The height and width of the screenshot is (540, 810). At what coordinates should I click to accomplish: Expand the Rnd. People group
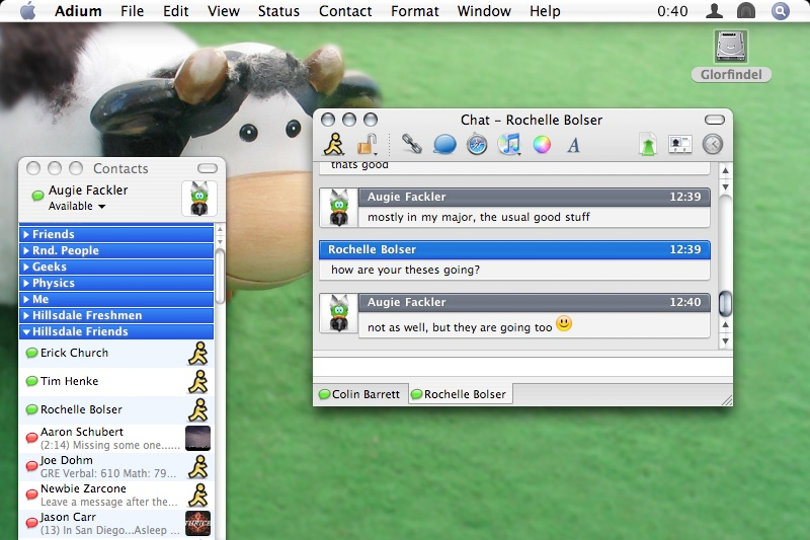[x=26, y=251]
